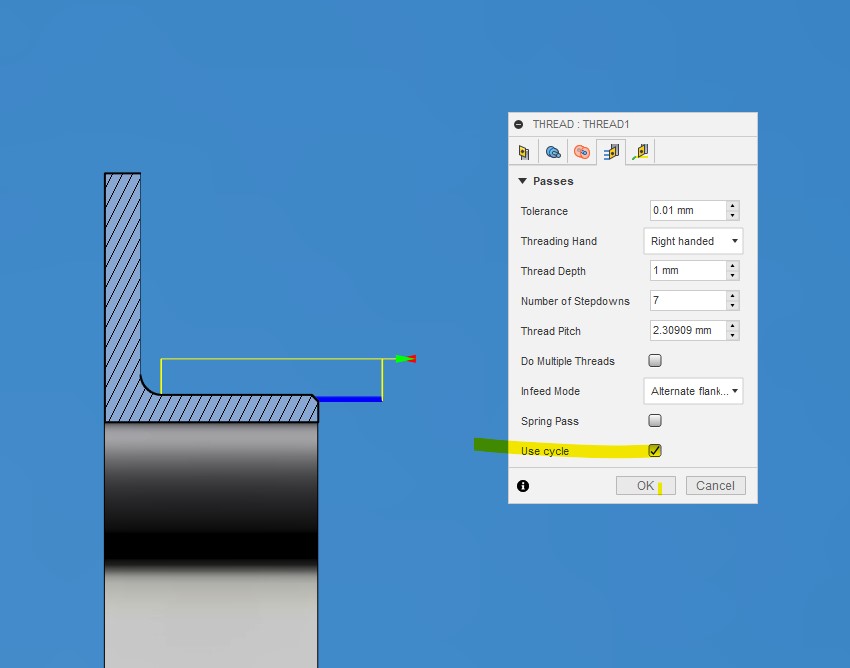Uncheck the Use cycle checkbox
Image resolution: width=850 pixels, height=668 pixels.
[x=655, y=451]
